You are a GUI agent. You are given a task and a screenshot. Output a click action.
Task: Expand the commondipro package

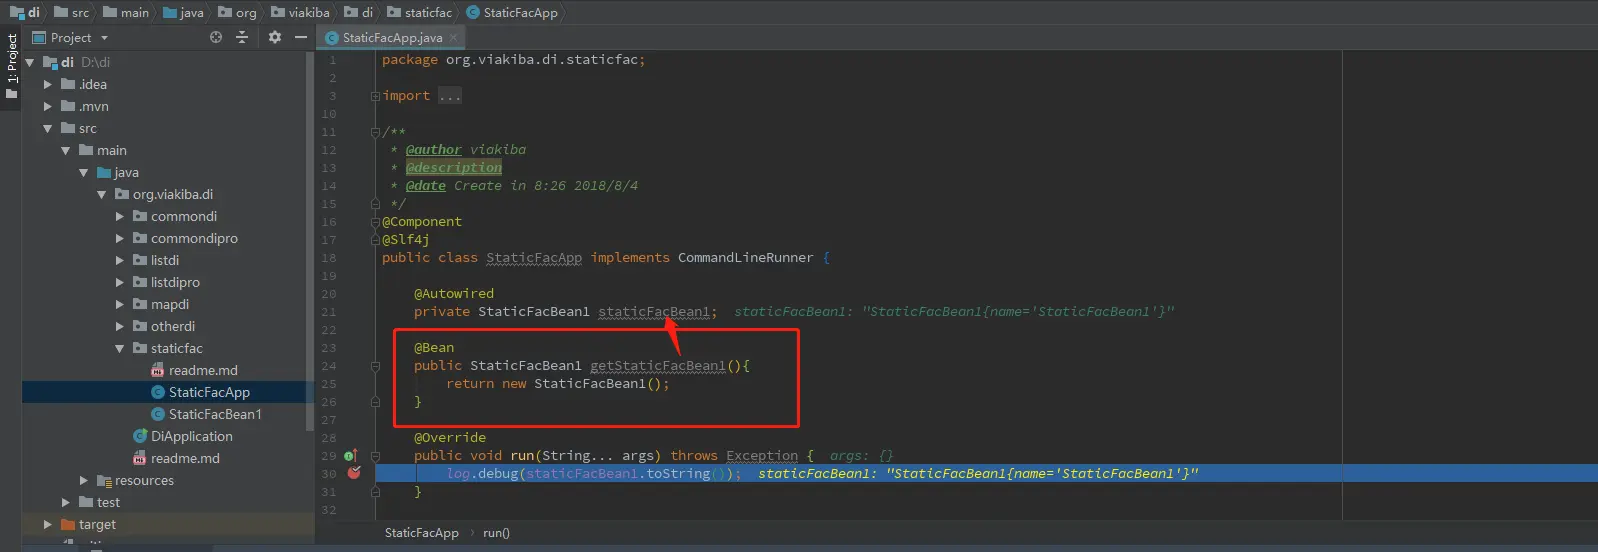click(x=119, y=238)
